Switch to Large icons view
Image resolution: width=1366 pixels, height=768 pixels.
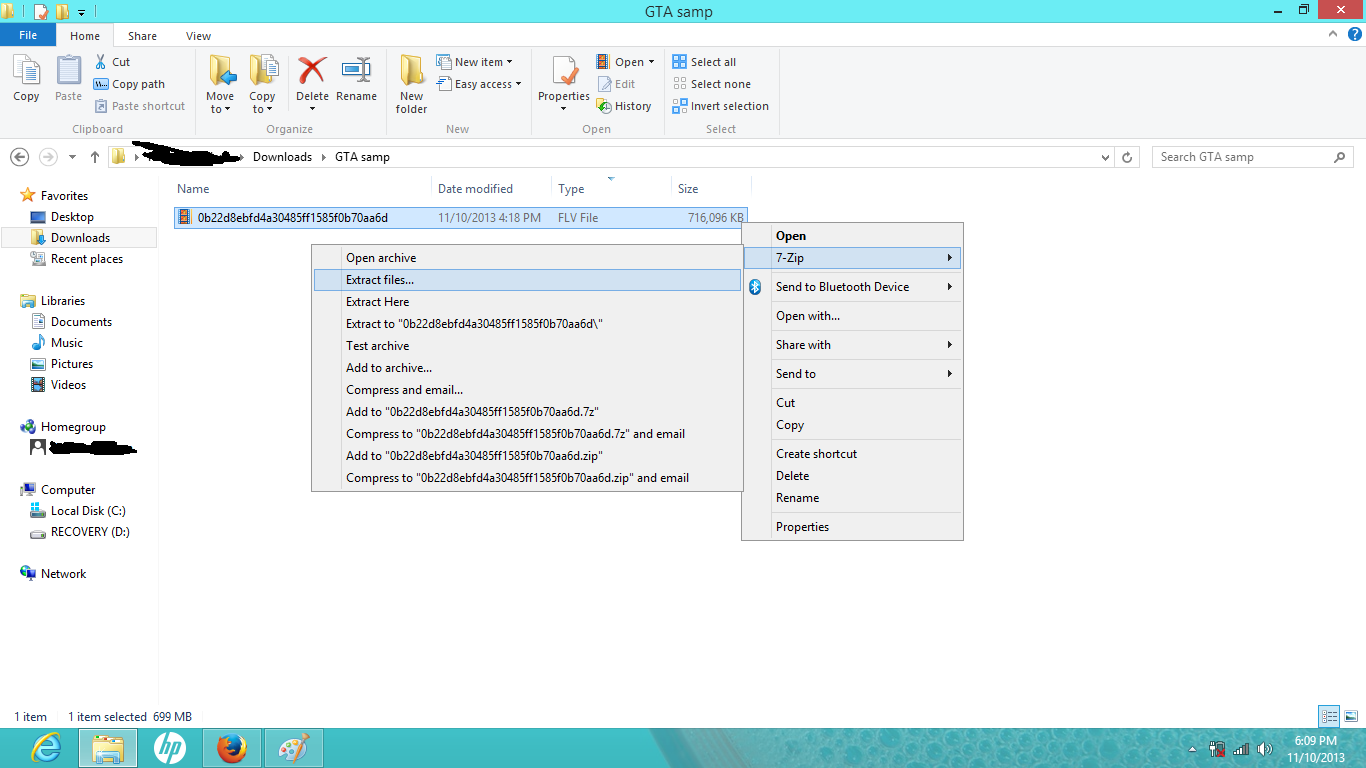tap(1350, 716)
